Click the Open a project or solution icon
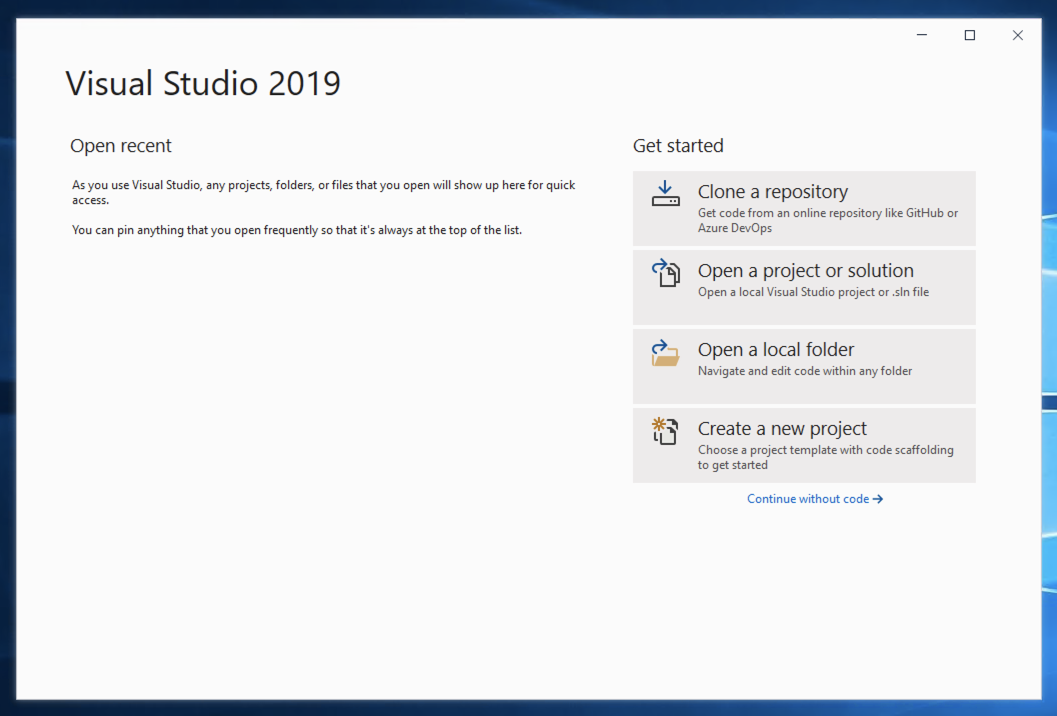This screenshot has height=716, width=1057. (x=665, y=273)
